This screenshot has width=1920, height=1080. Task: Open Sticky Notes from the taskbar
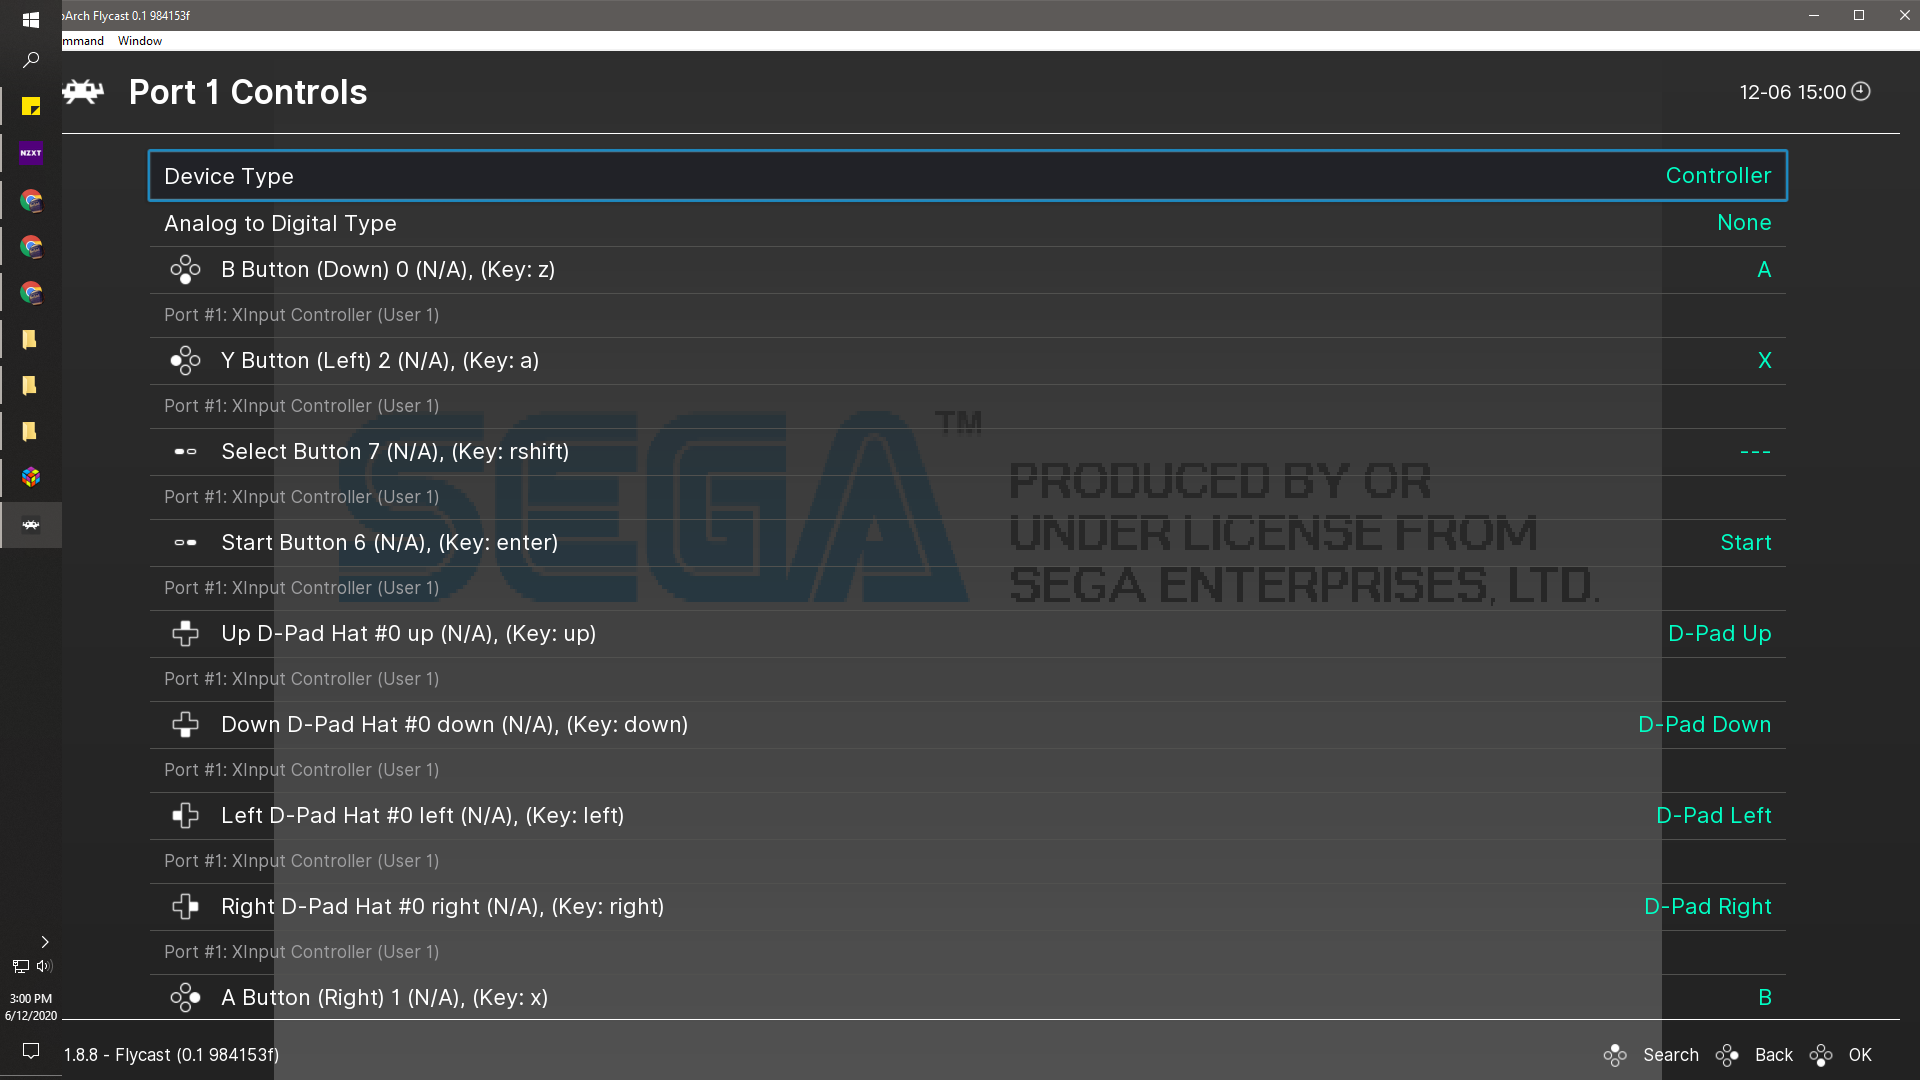(x=31, y=107)
